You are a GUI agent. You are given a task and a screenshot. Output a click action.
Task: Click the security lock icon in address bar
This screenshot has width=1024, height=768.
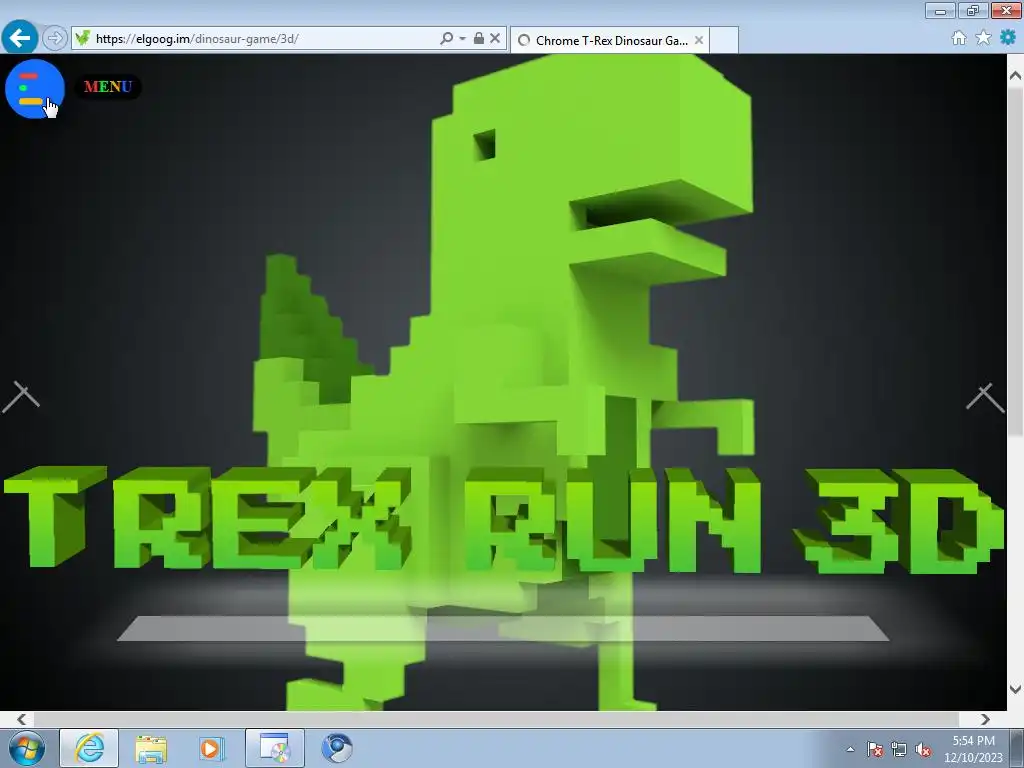(479, 38)
